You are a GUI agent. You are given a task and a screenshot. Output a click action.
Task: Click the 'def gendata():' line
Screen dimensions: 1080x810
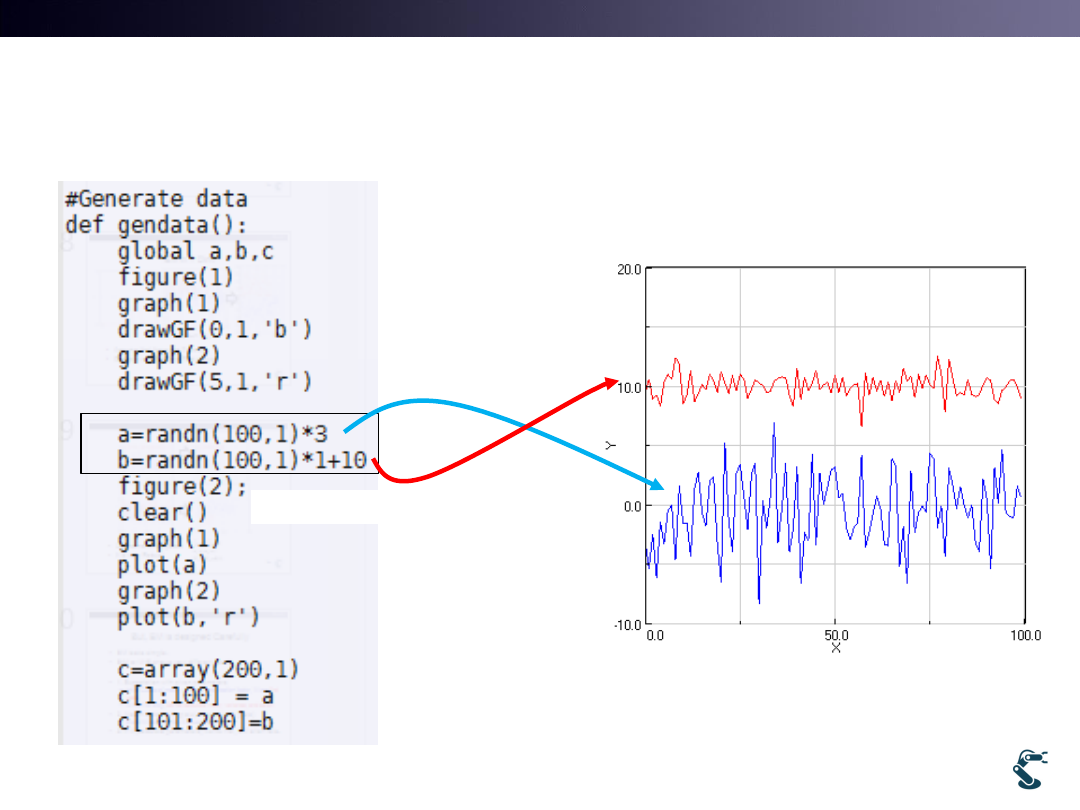coord(155,224)
